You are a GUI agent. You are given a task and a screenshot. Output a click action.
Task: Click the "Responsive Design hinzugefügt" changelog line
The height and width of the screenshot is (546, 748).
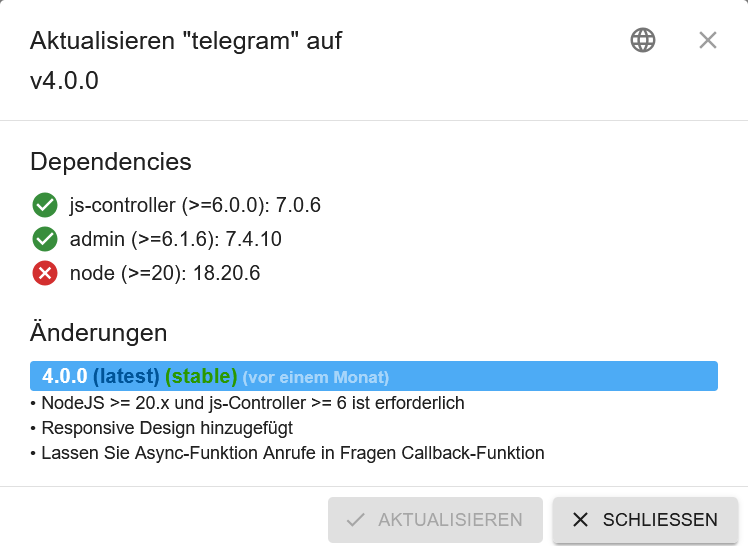[x=166, y=428]
